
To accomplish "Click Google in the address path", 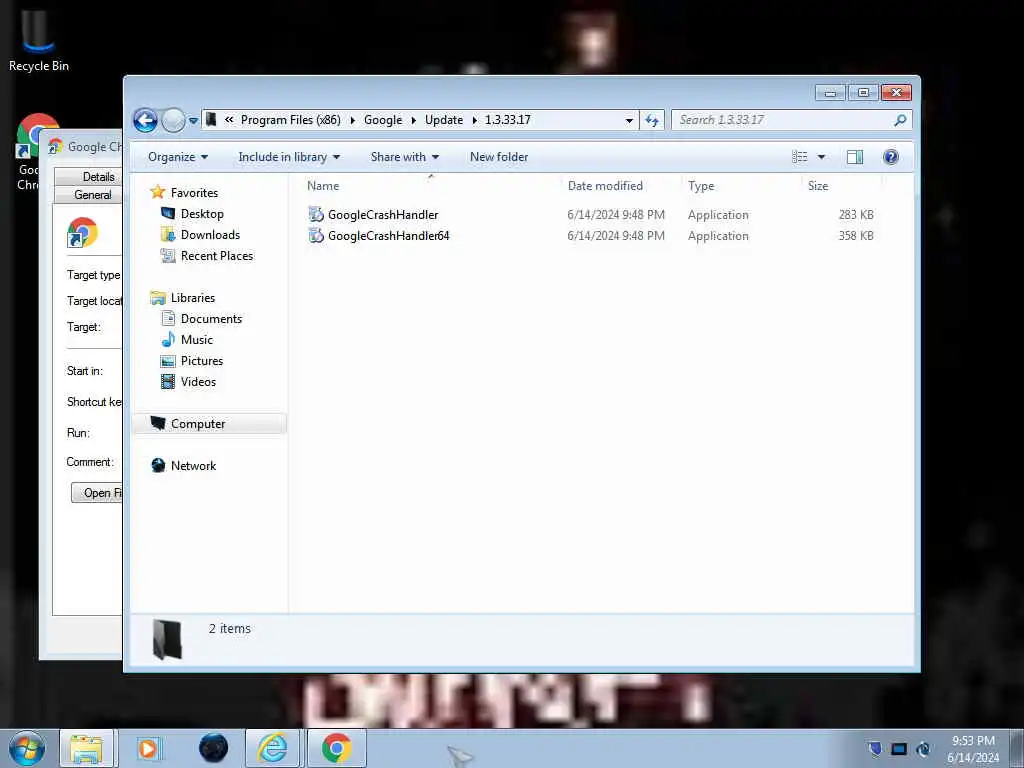I will [x=383, y=120].
